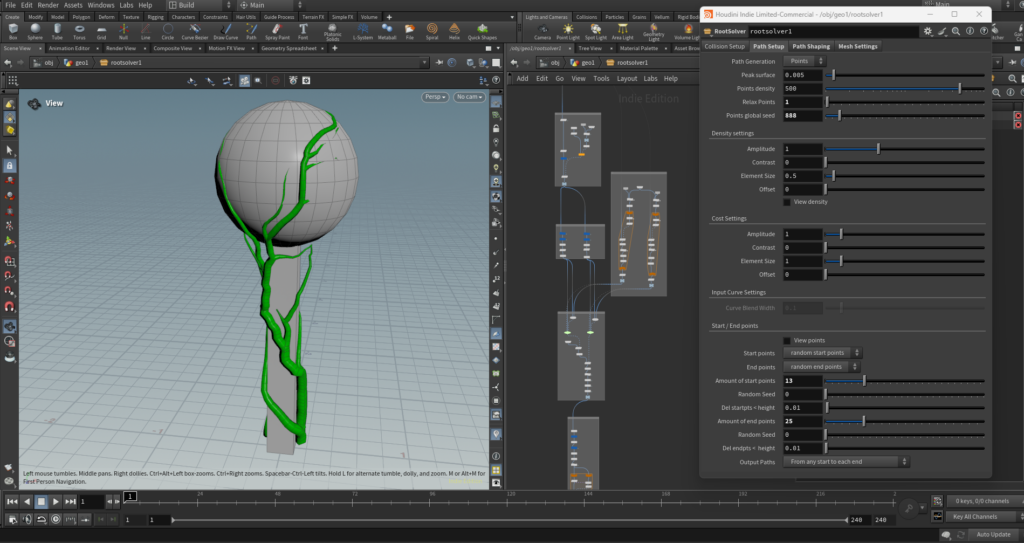The height and width of the screenshot is (543, 1024).
Task: Expand the Persp camera view menu
Action: (x=435, y=97)
